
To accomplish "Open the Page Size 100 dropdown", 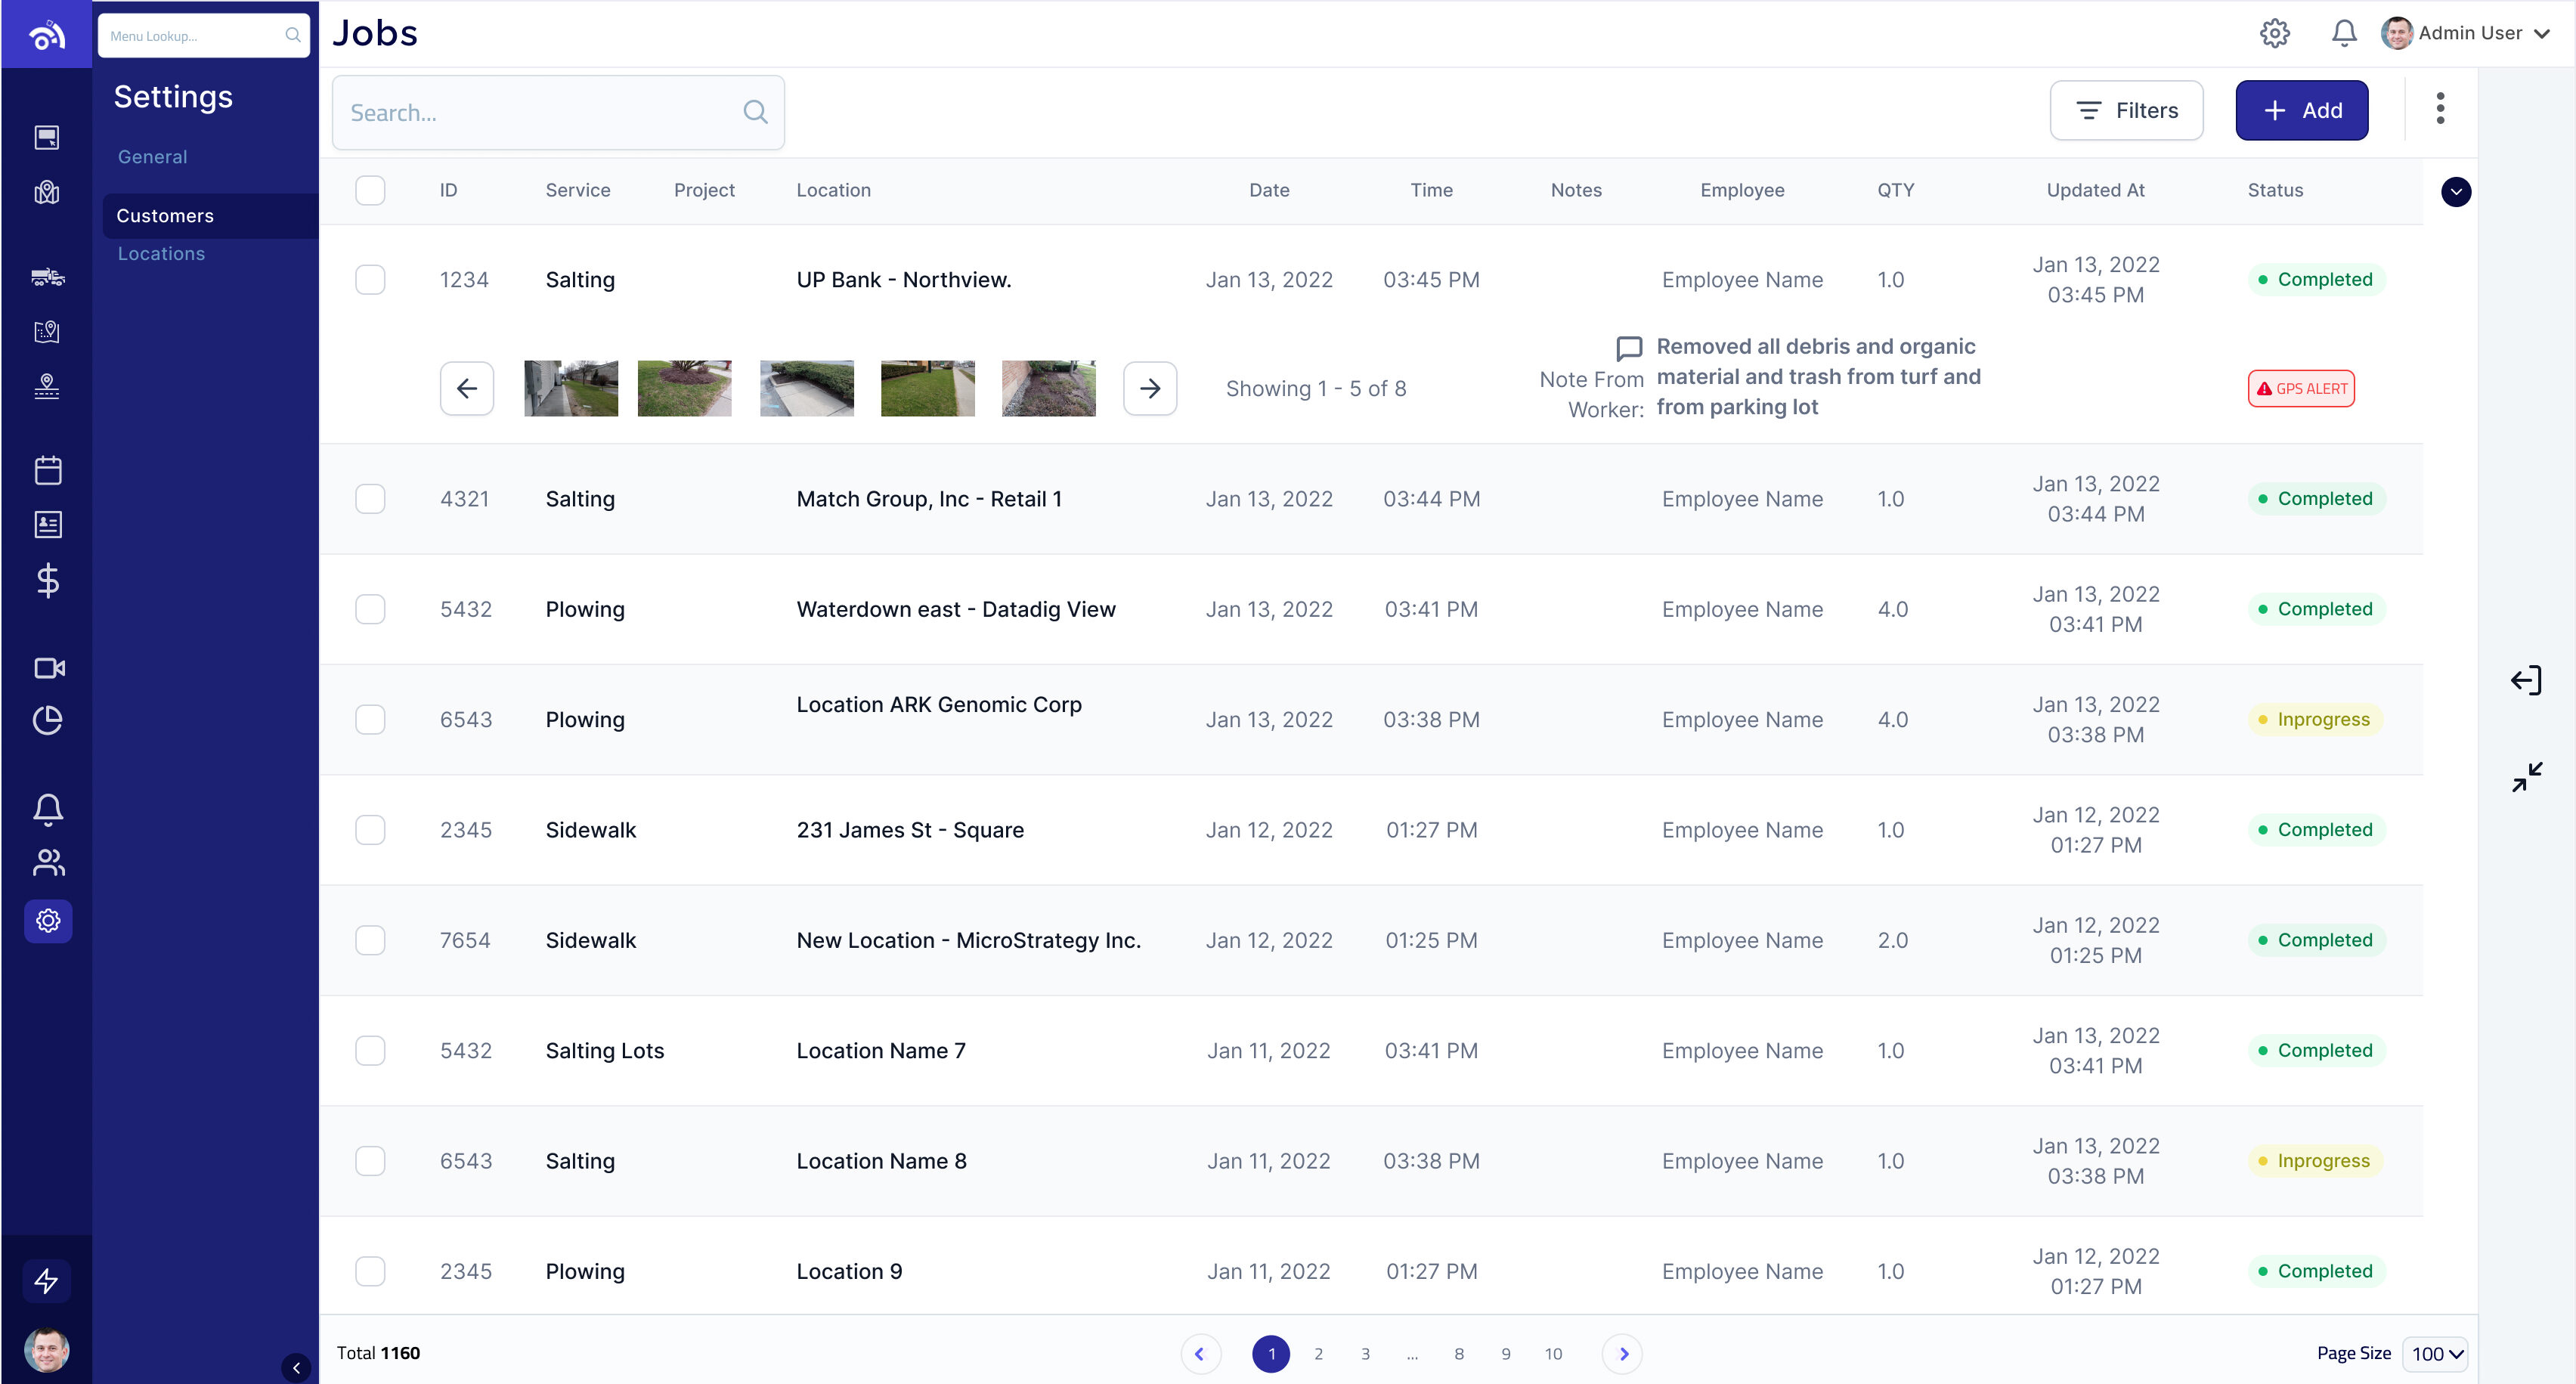I will (2435, 1353).
